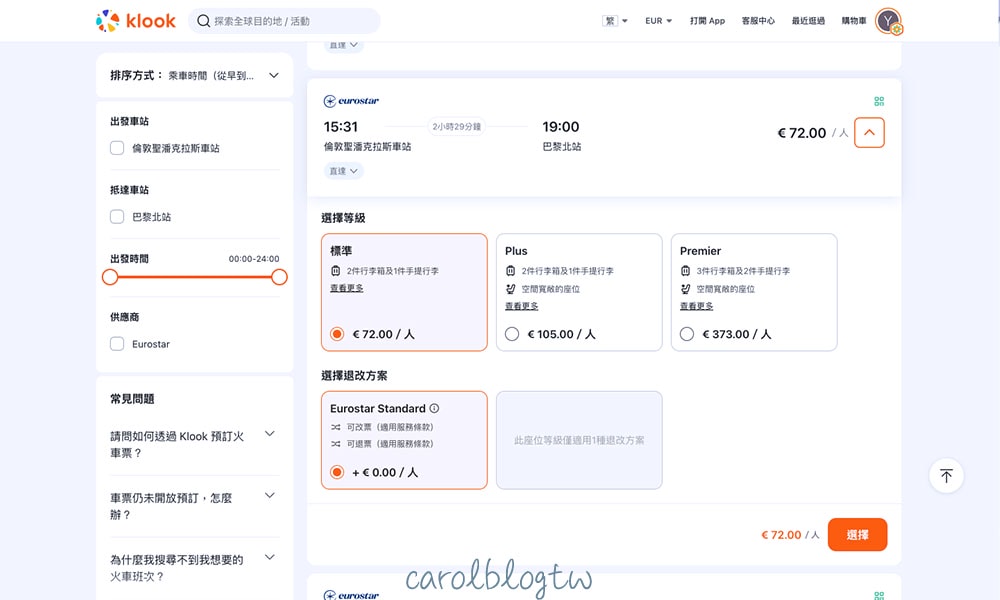Screen dimensions: 1000x600
Task: Click the orange track of the 出發時間 slider
Action: 195,277
